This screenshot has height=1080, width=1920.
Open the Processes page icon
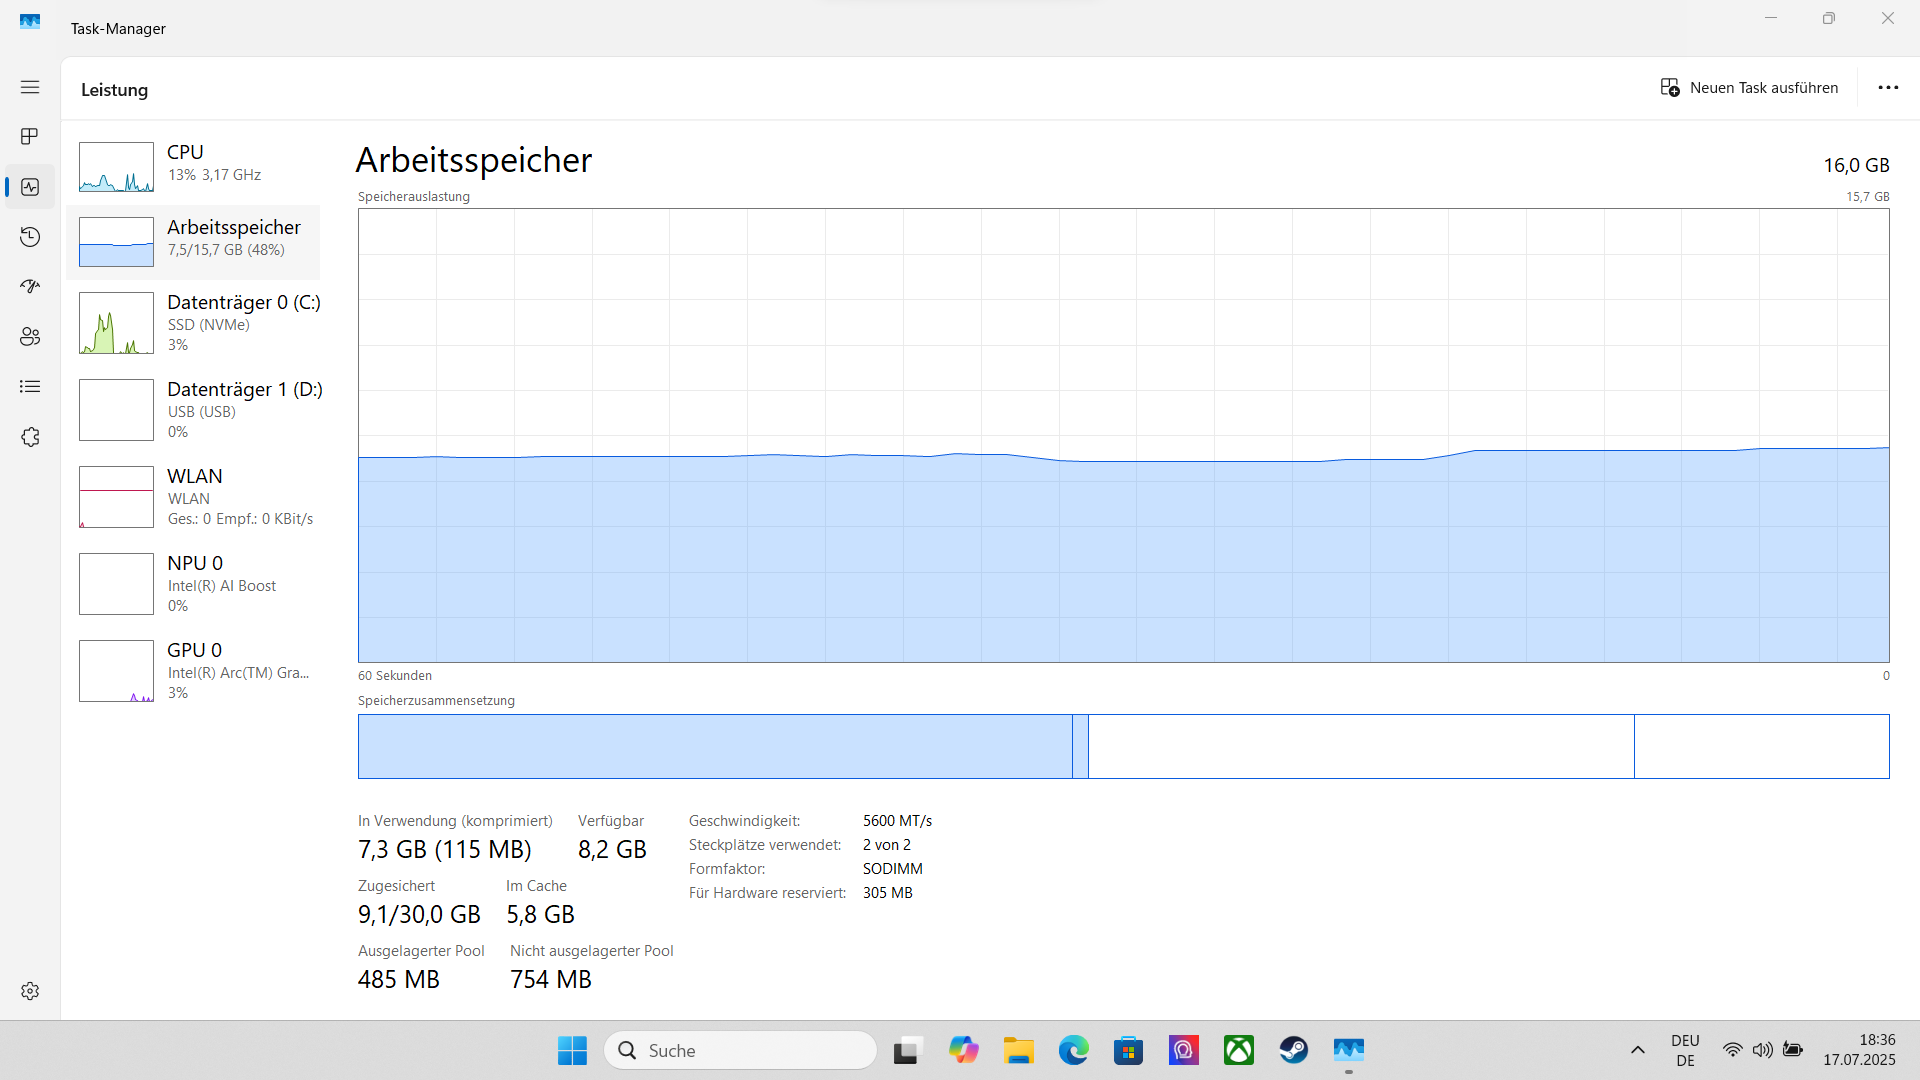[30, 136]
